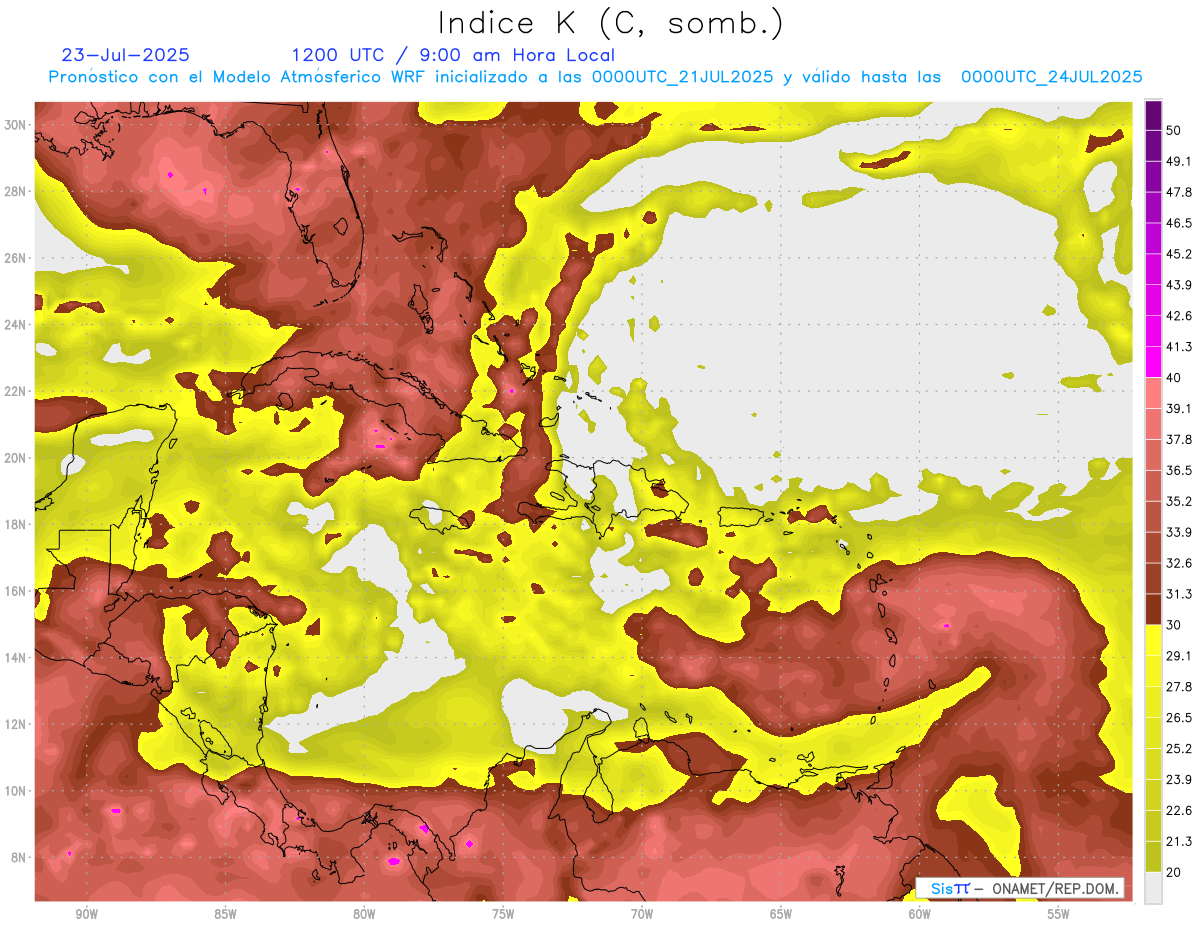Click the colorbar value "30"
The image size is (1200, 927).
coord(1173,625)
